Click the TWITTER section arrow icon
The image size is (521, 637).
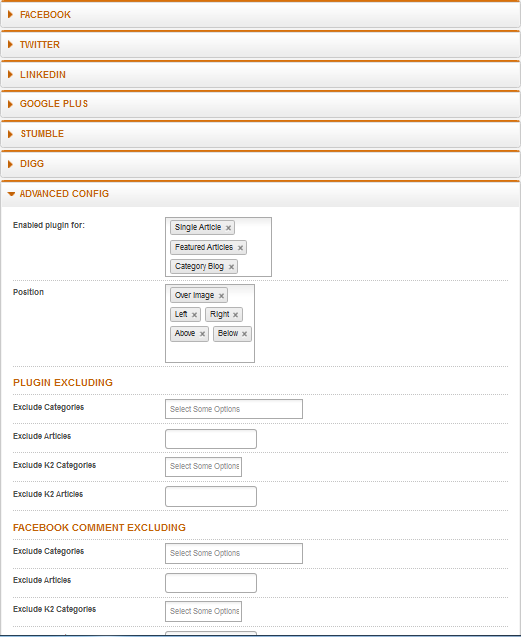(x=11, y=44)
